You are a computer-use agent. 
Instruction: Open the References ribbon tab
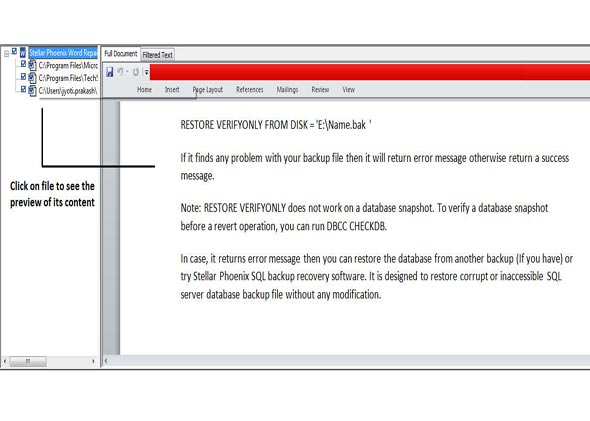249,90
